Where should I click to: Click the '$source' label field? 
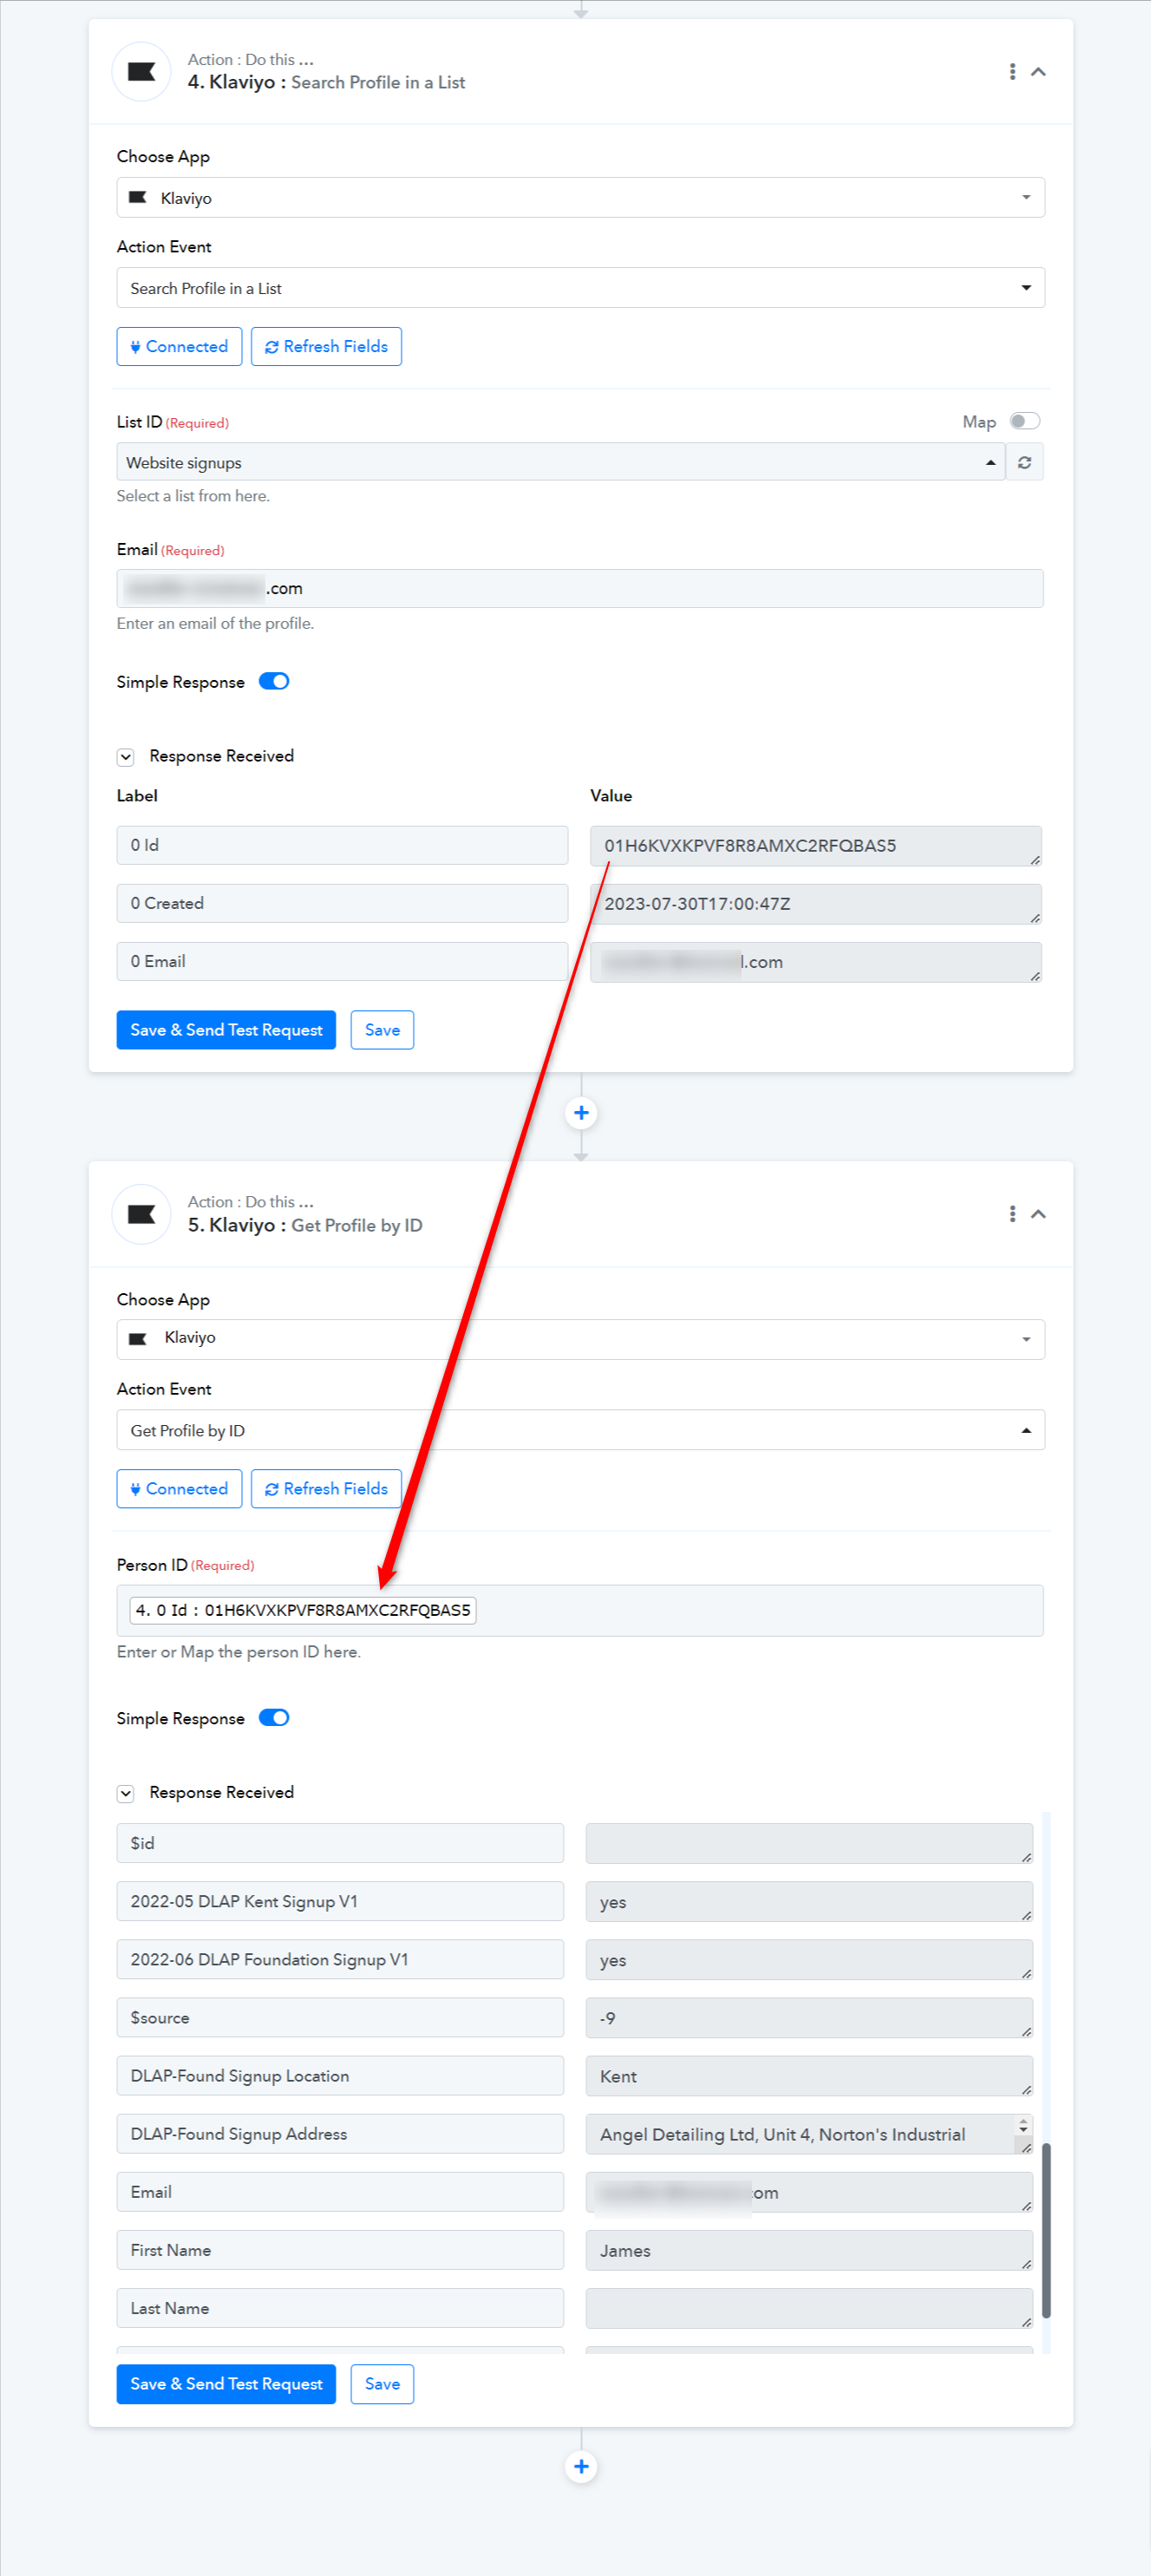point(340,2017)
